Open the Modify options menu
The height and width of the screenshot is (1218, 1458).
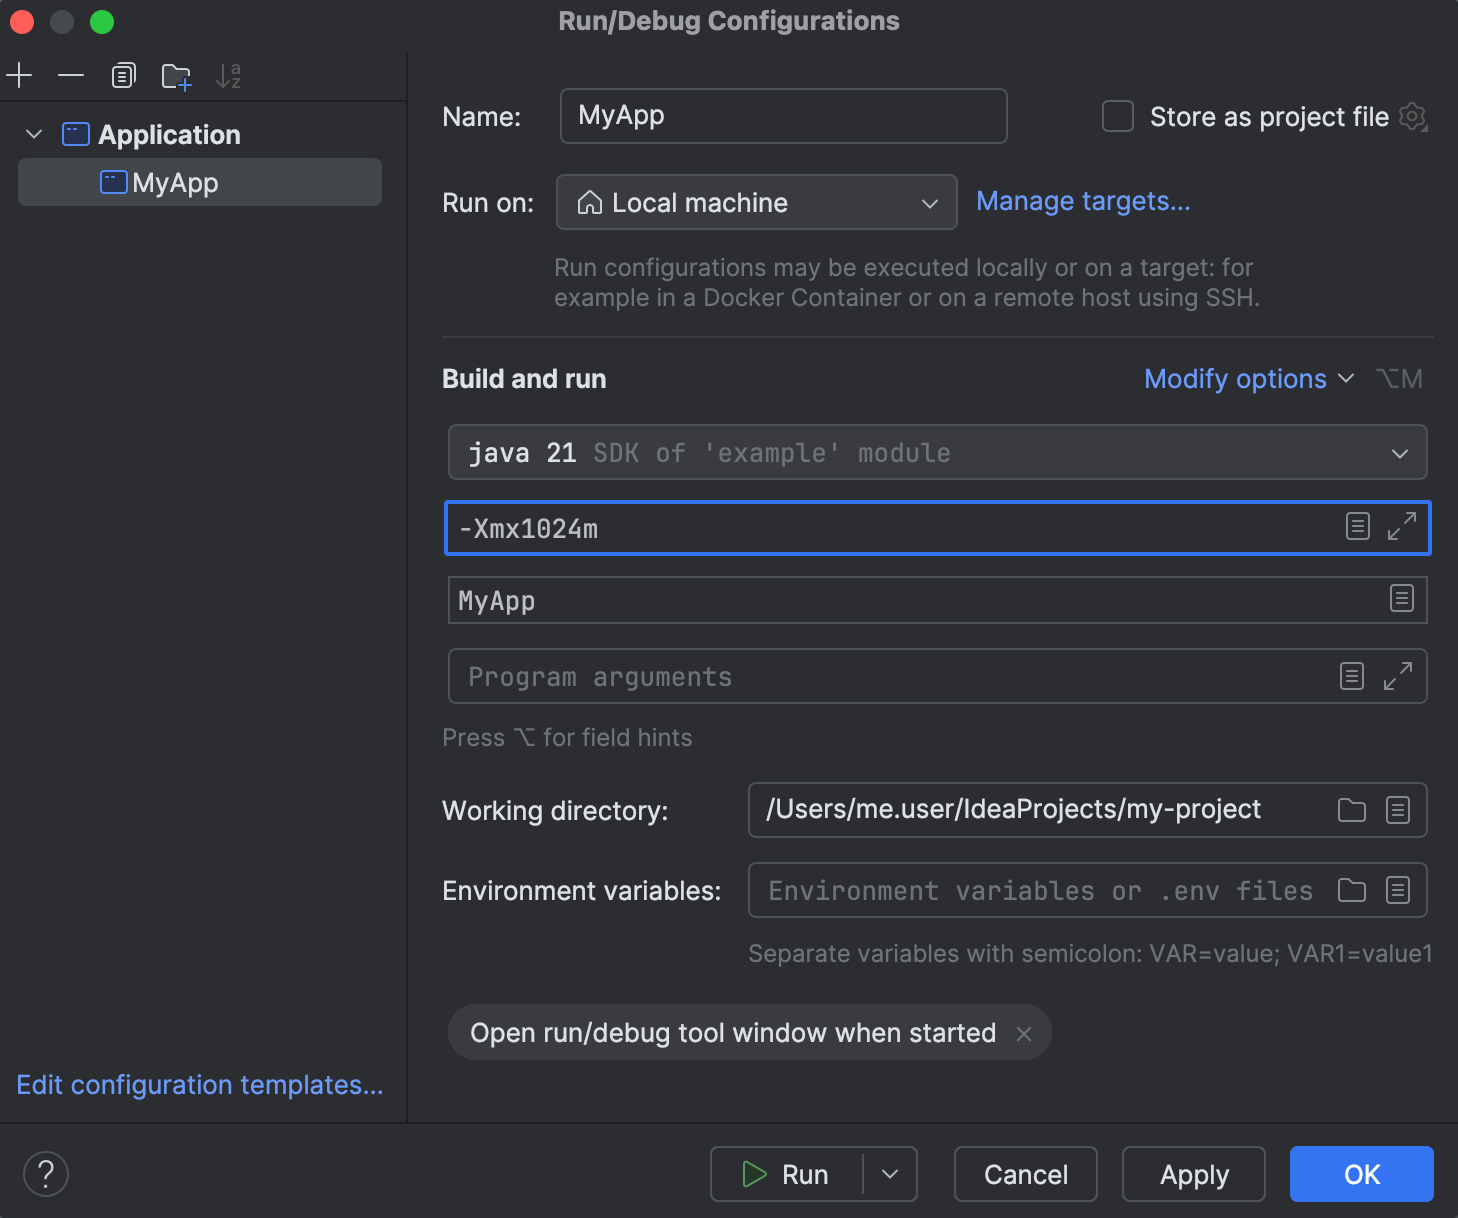click(1236, 379)
